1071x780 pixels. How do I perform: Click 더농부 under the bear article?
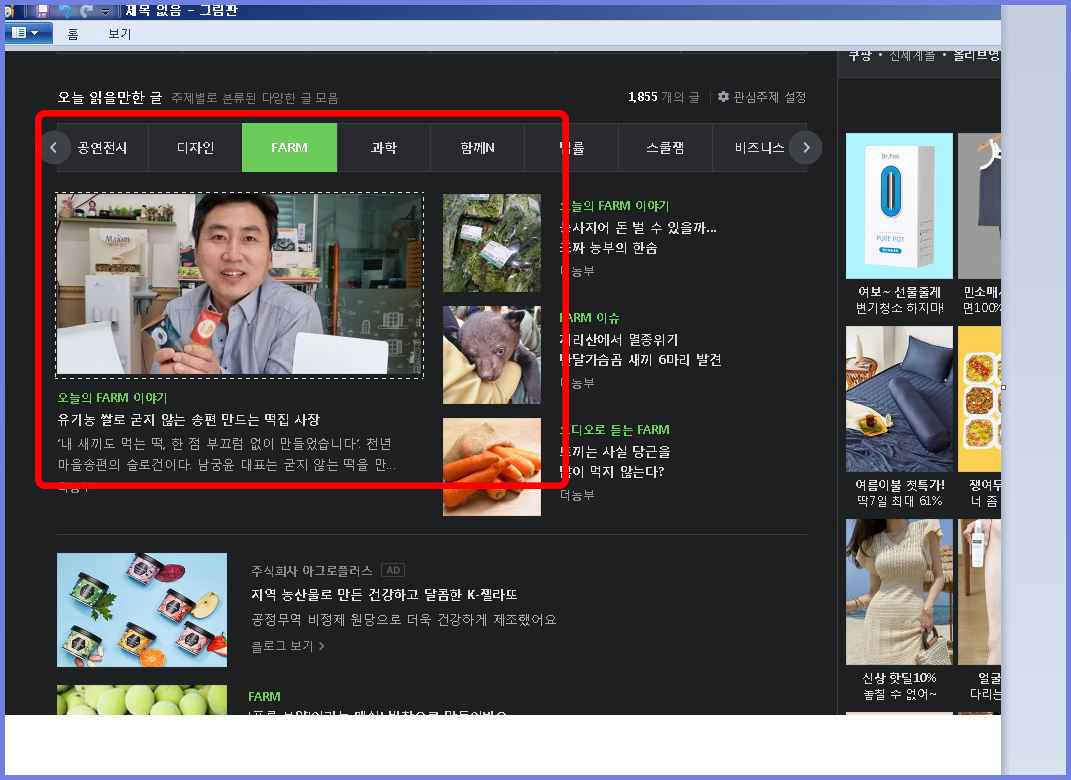[x=577, y=383]
